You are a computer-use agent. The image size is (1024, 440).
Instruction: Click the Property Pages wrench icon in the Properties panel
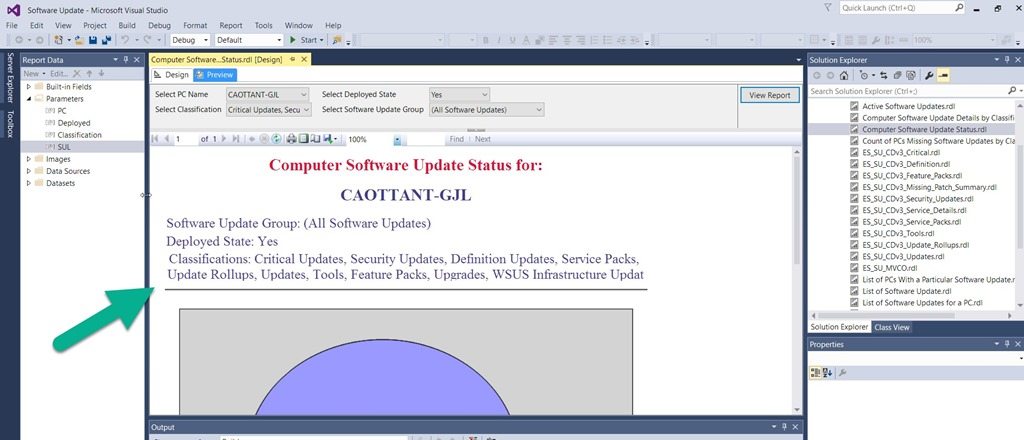click(x=842, y=373)
